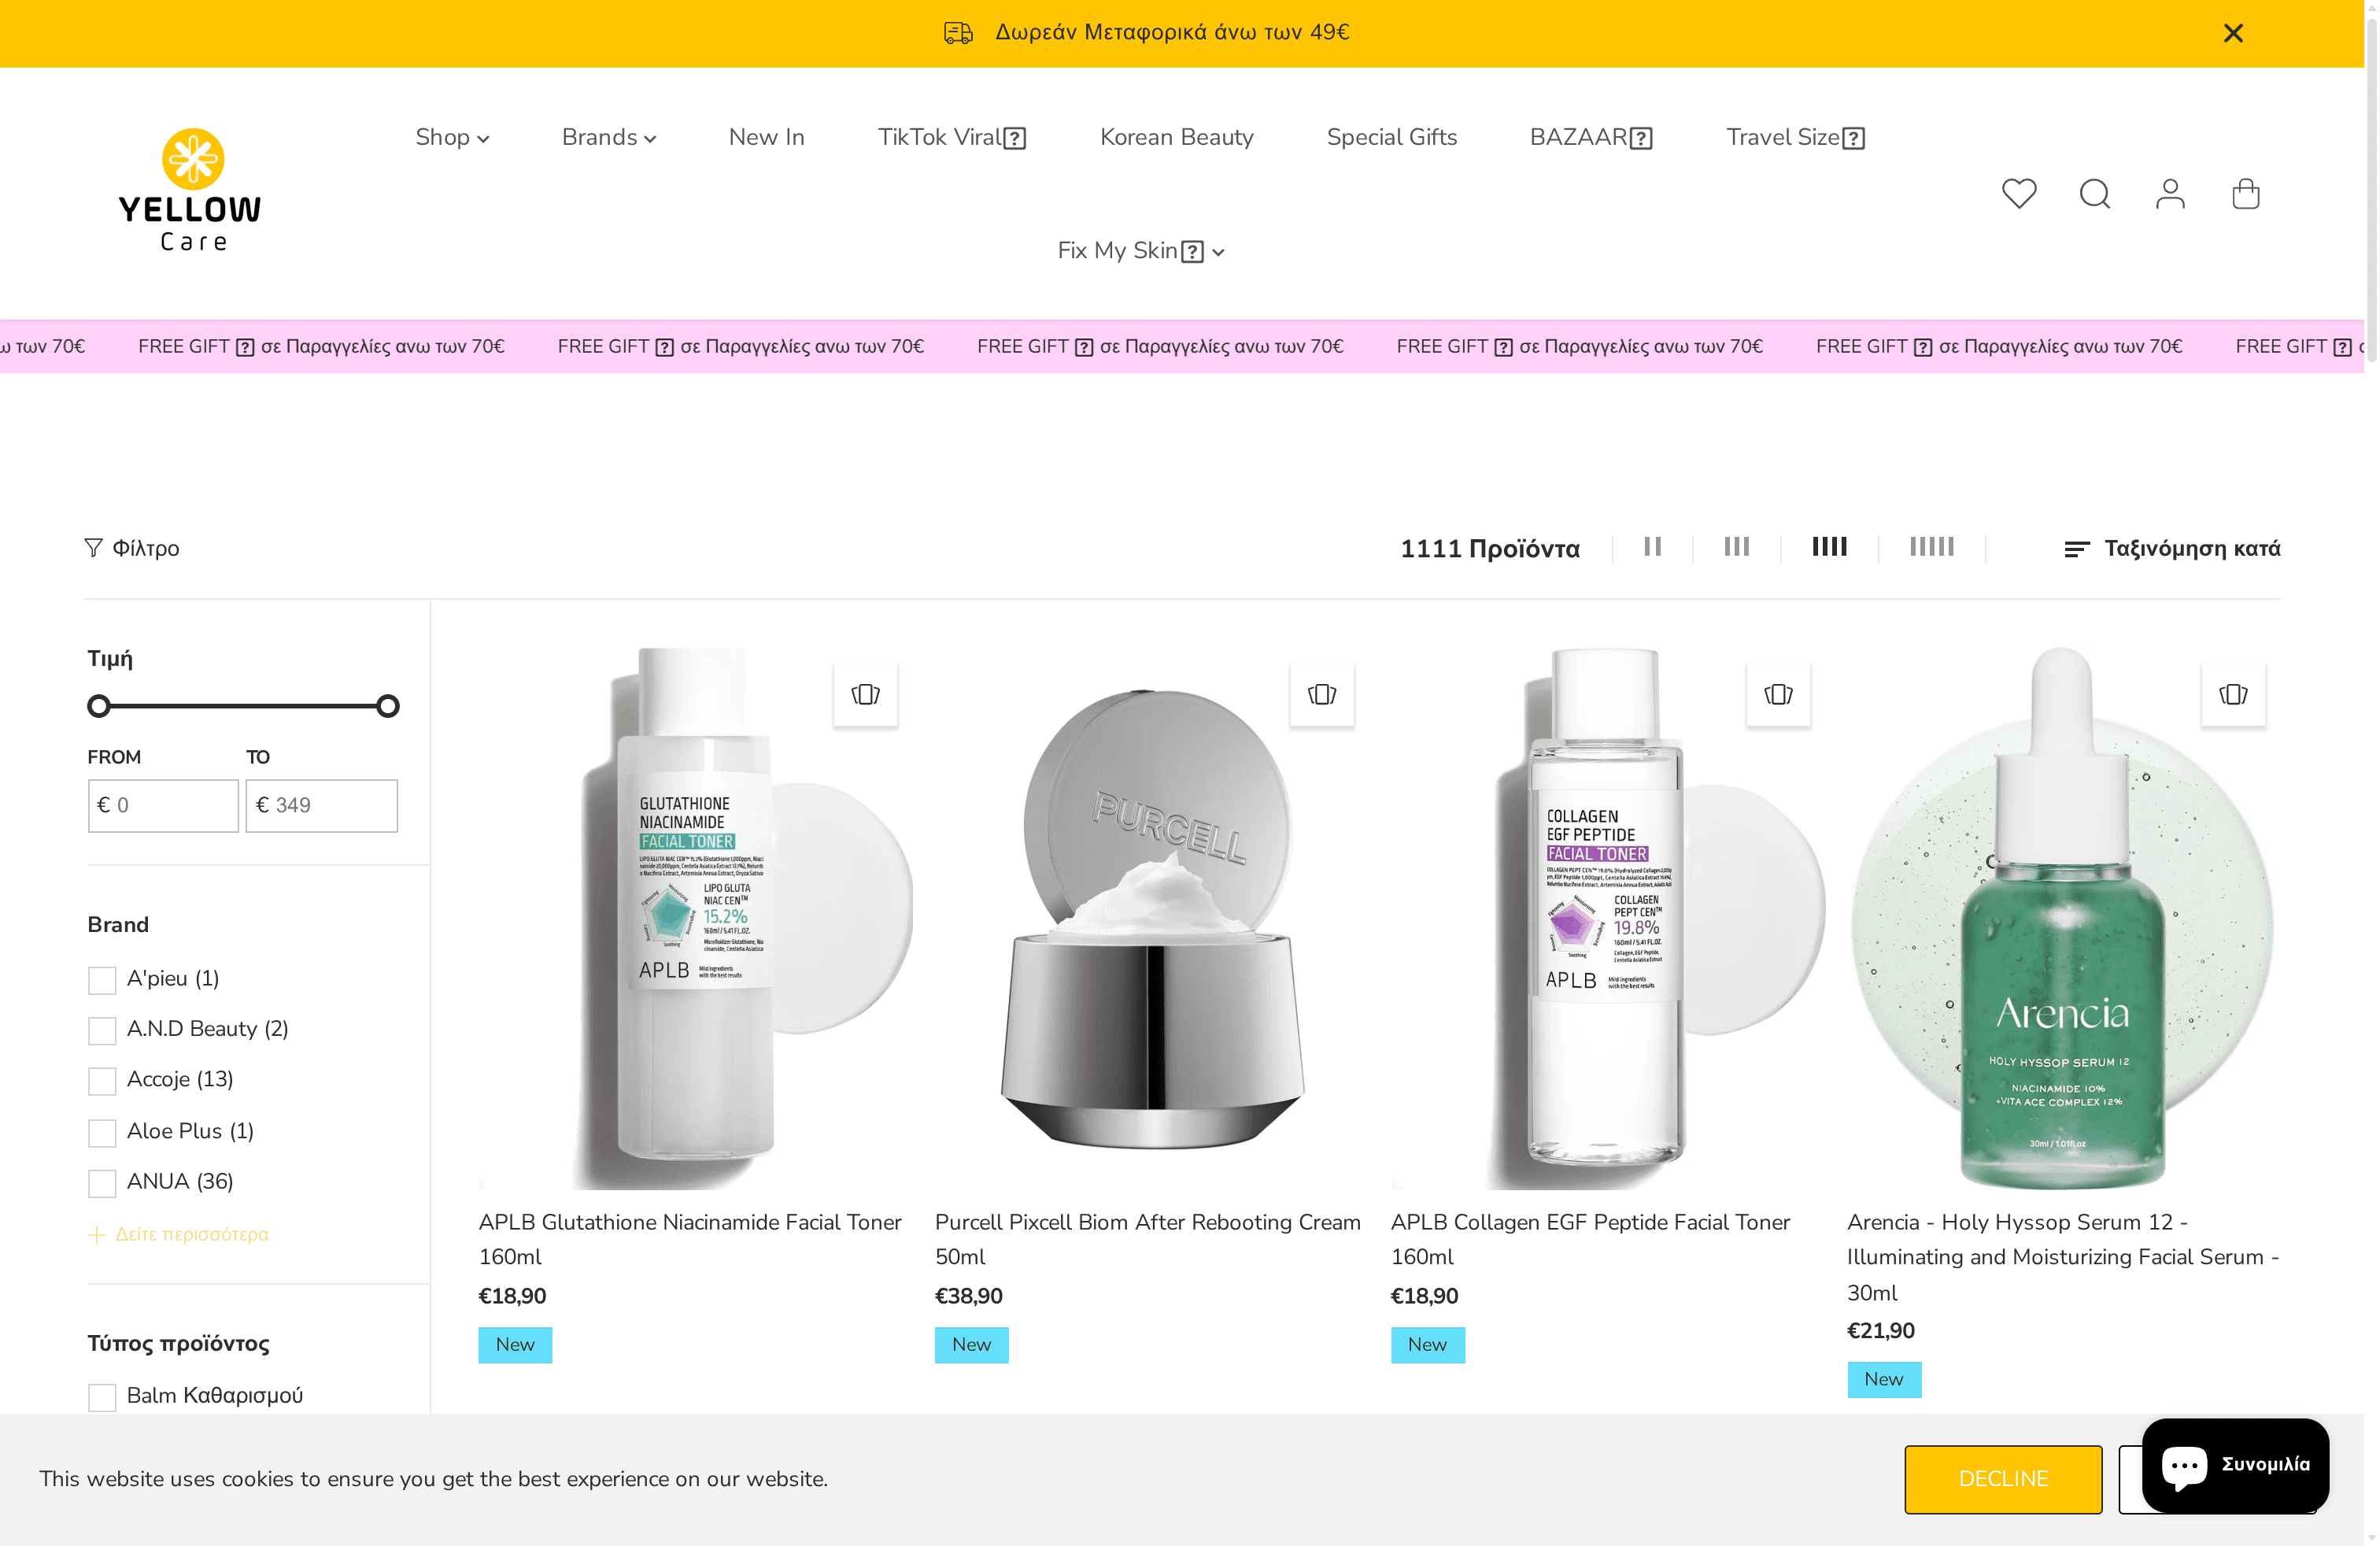Click the APLB Glutathione toner product image
This screenshot has height=1546, width=2380.
(695, 918)
